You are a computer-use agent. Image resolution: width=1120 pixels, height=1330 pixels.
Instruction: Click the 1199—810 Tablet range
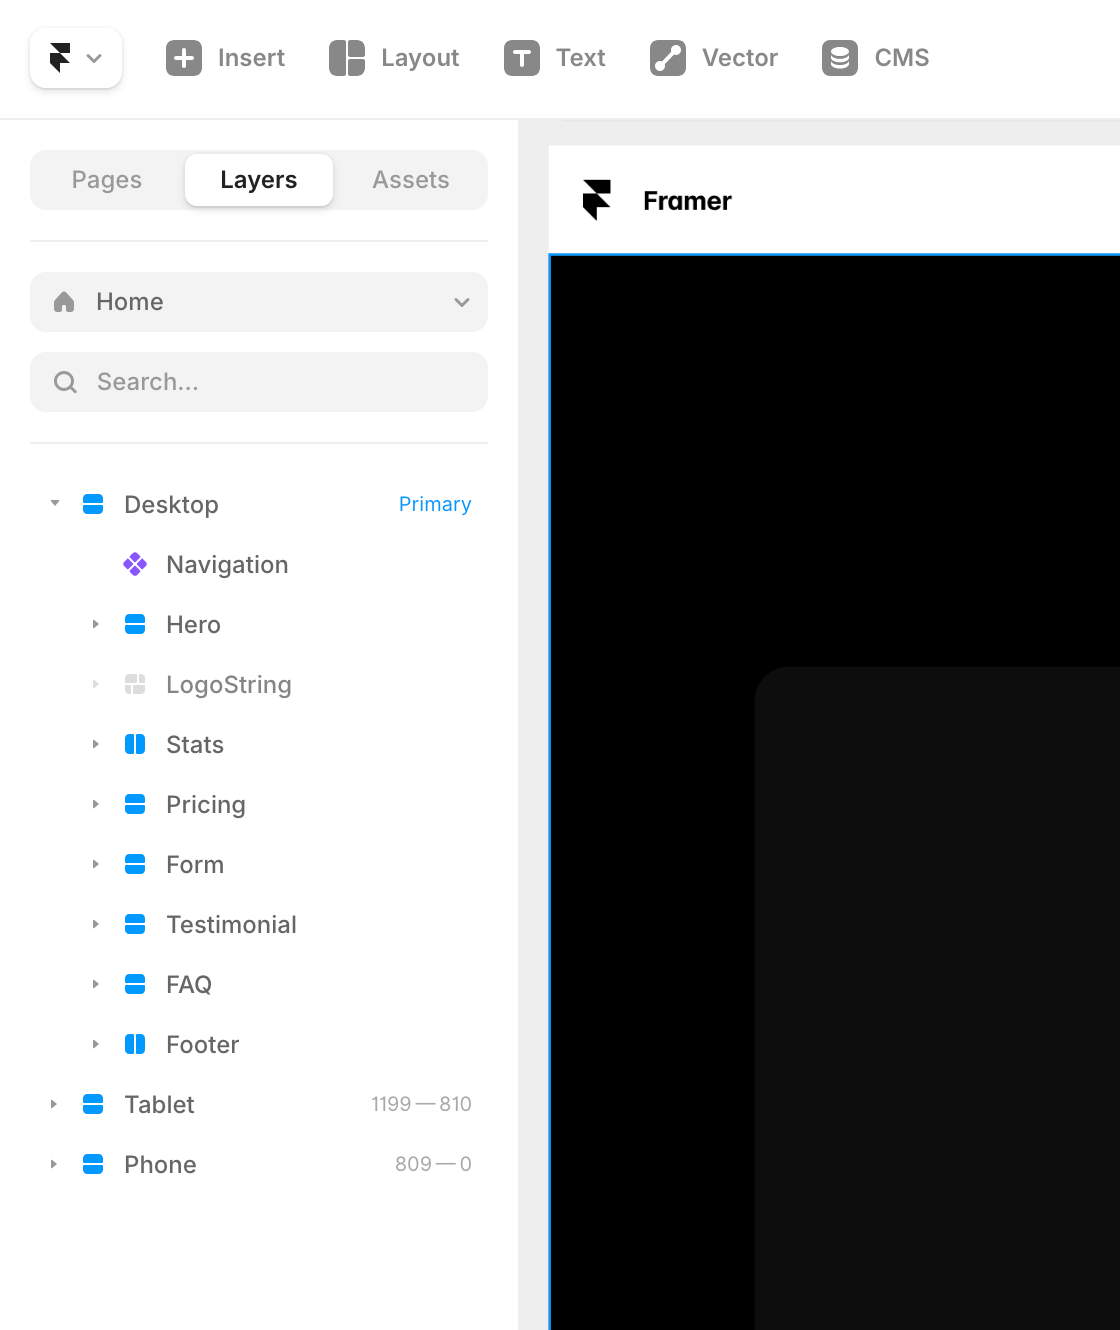[x=421, y=1104]
